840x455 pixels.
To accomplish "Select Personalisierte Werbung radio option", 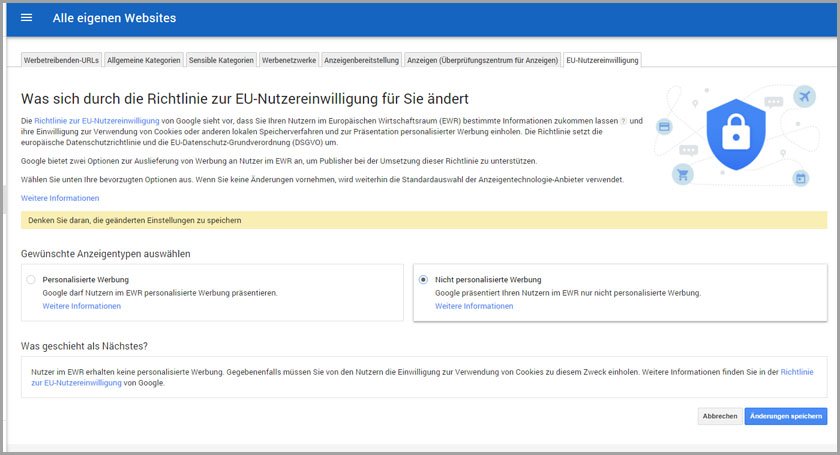I will click(x=32, y=280).
